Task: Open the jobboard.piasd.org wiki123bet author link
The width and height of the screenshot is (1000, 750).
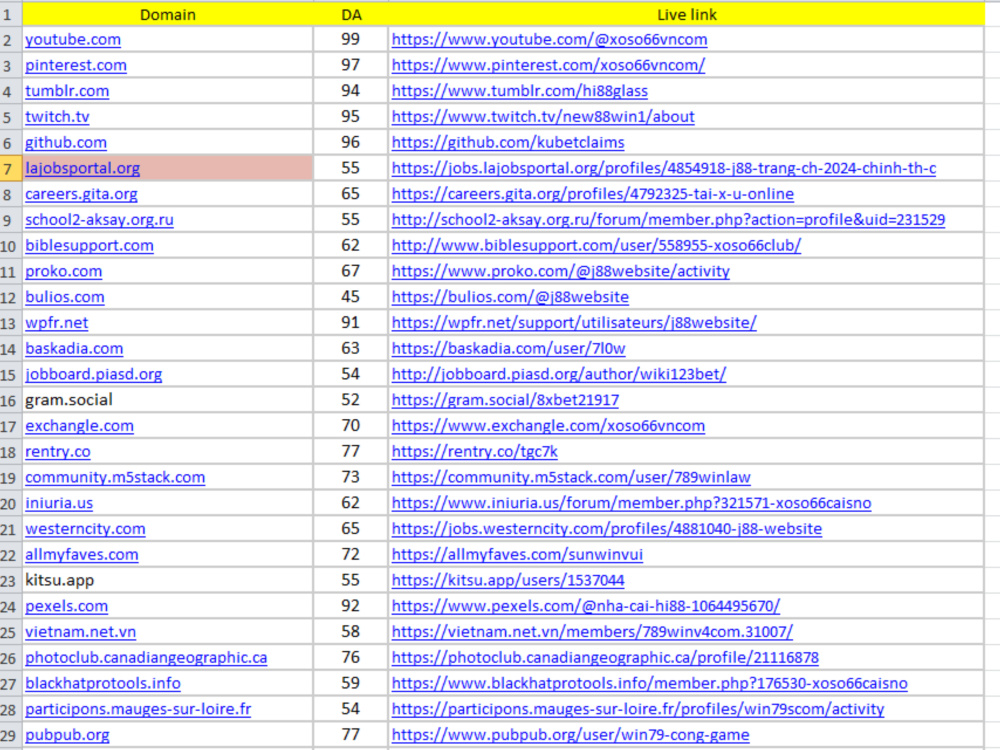Action: (559, 374)
